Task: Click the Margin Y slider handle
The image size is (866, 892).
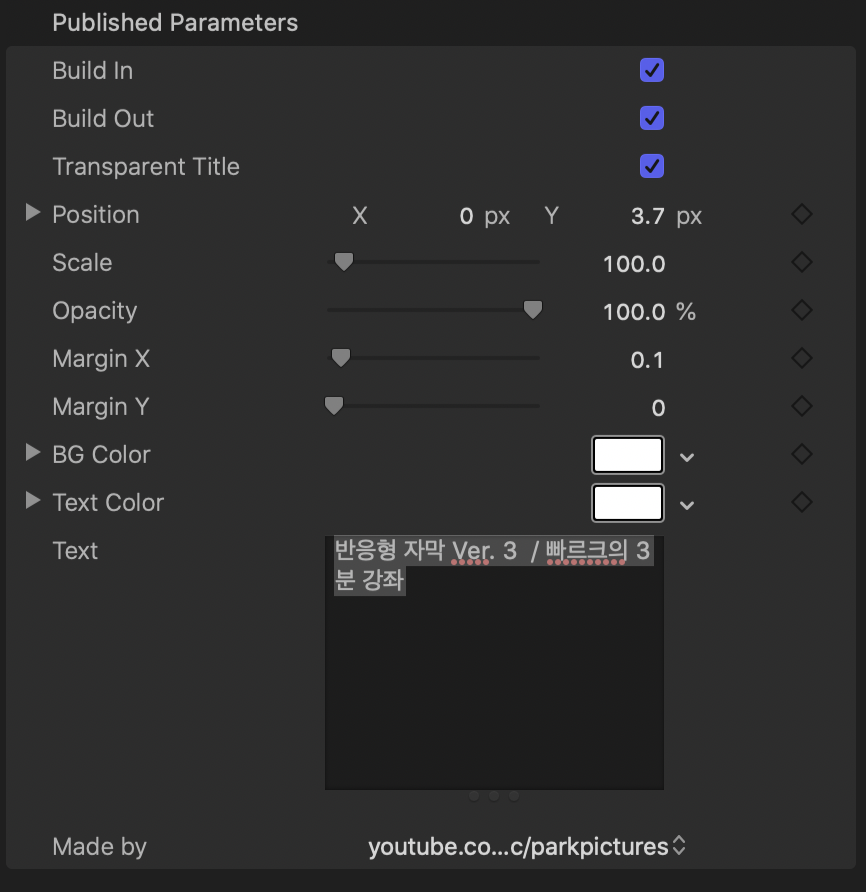Action: 334,406
